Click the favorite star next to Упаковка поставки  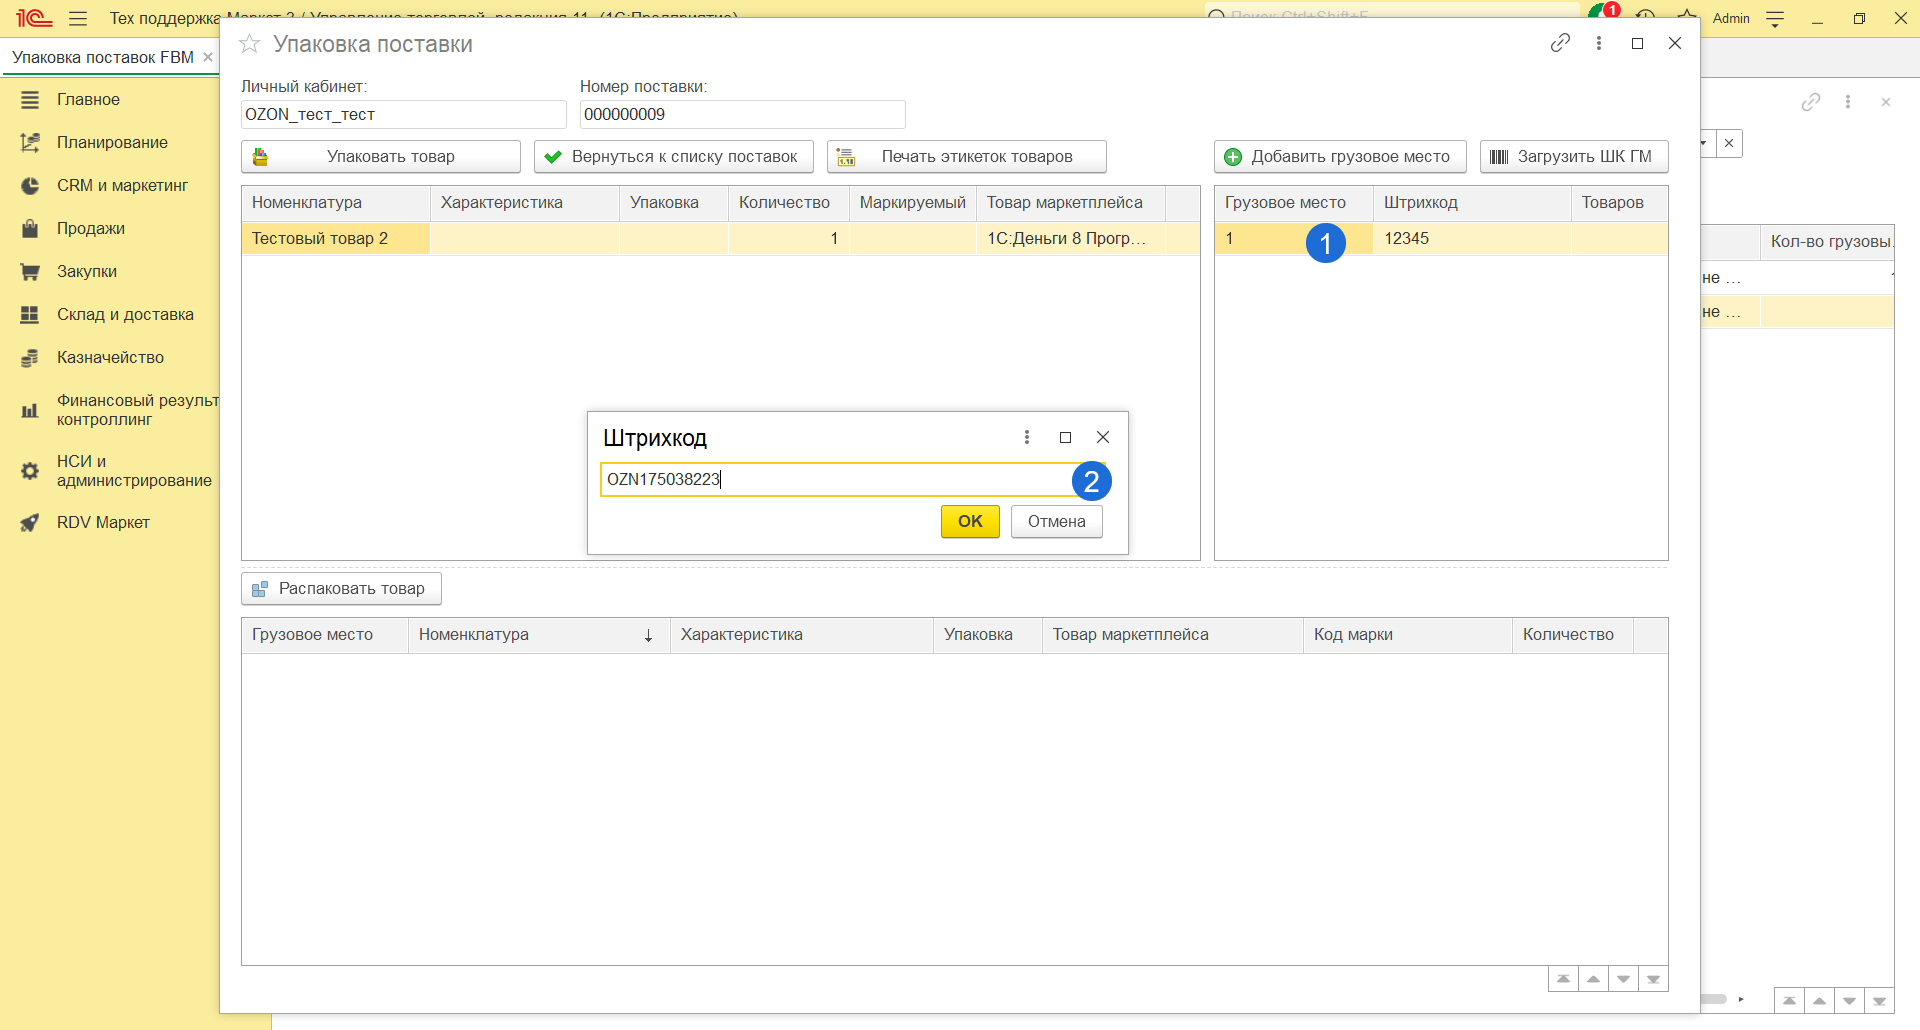250,44
